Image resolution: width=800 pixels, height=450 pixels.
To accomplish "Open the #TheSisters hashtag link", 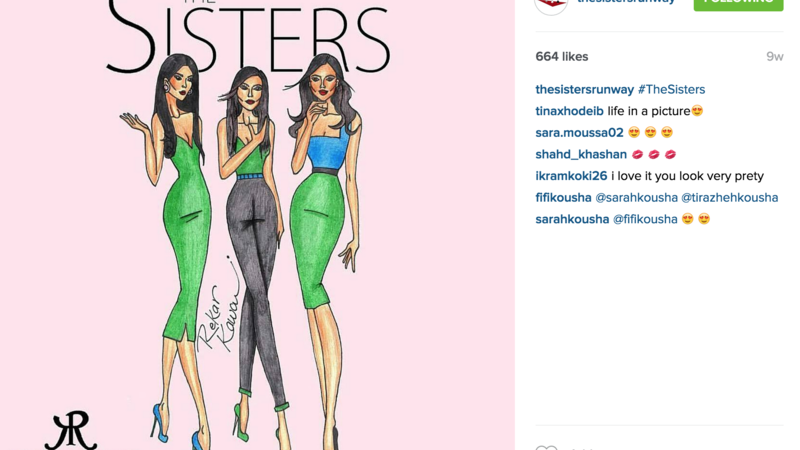I will 671,89.
